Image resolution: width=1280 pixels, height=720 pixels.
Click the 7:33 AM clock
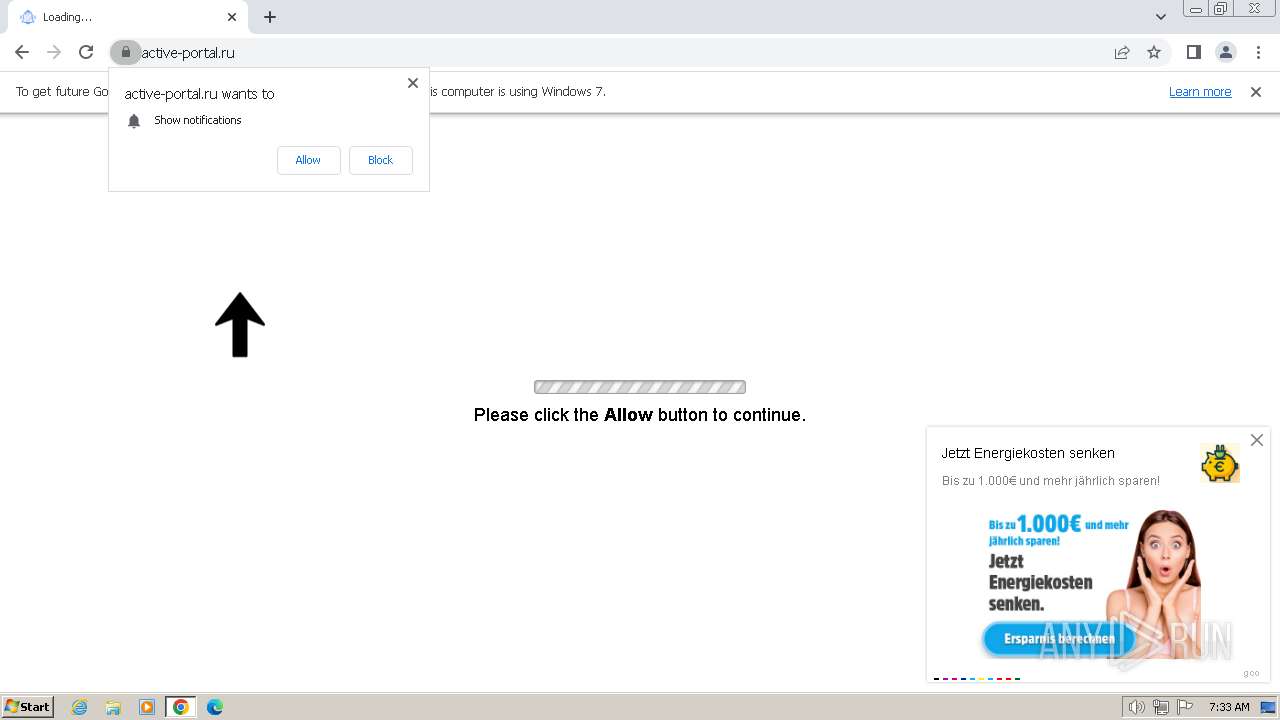point(1229,707)
